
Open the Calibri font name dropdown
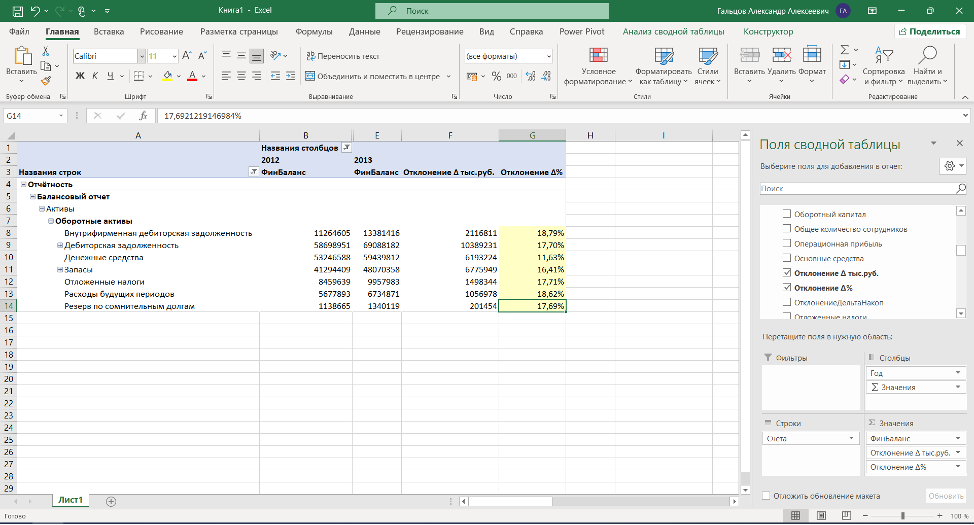pos(142,56)
